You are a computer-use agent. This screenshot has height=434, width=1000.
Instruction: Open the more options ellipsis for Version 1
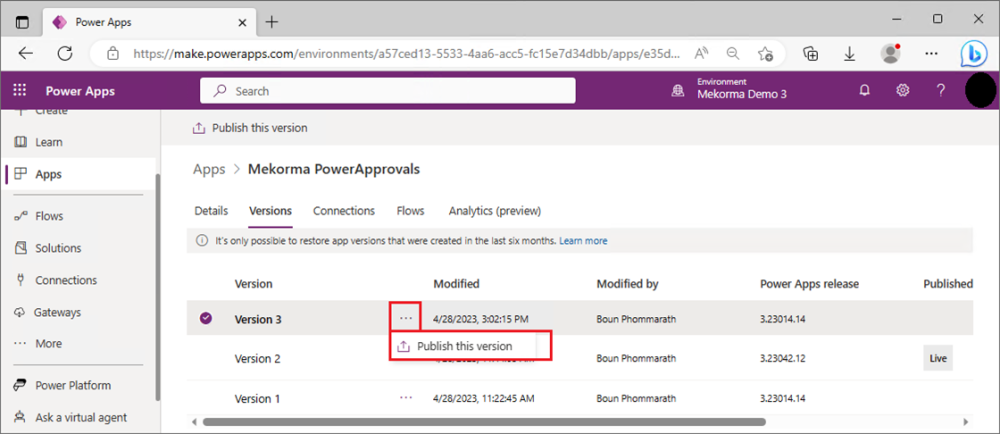[x=405, y=398]
